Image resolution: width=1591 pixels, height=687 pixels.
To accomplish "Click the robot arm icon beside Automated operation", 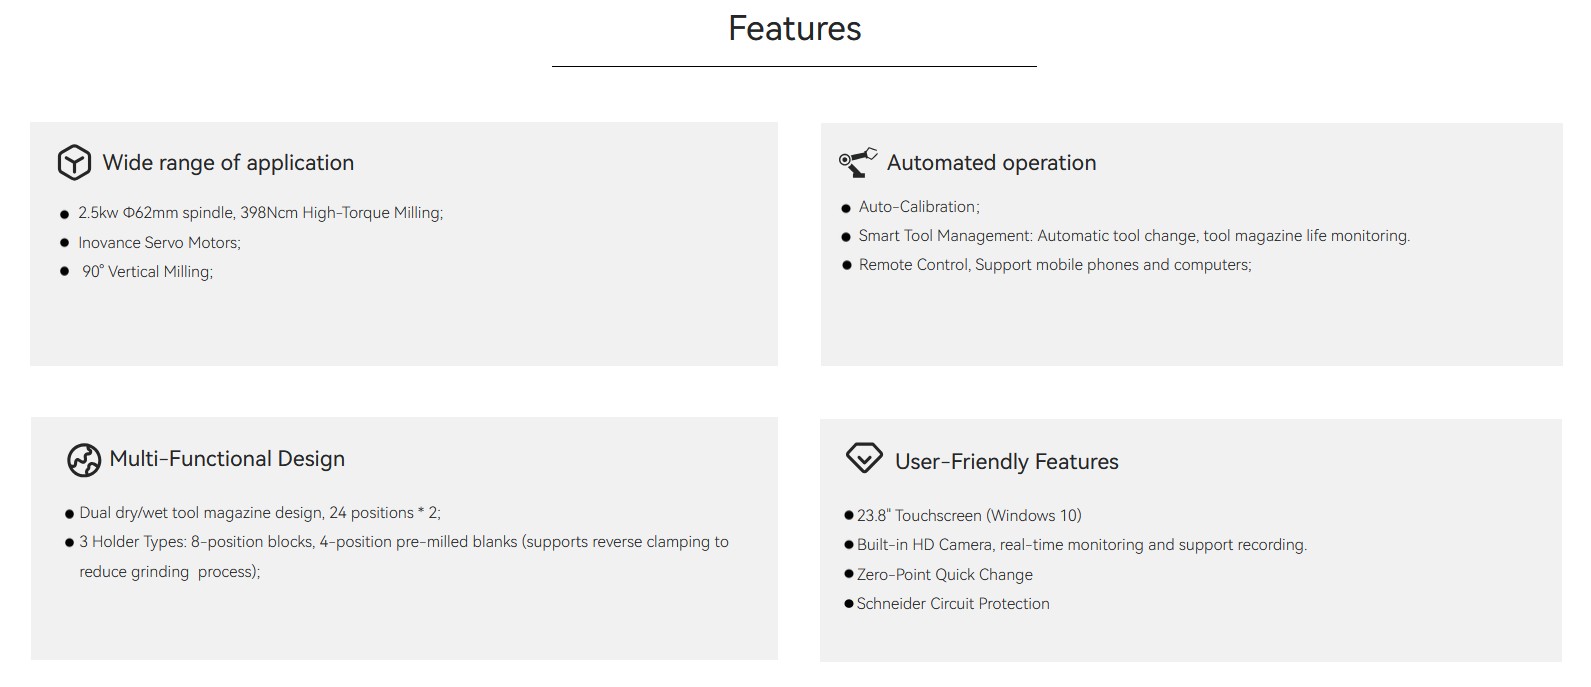I will [x=857, y=162].
